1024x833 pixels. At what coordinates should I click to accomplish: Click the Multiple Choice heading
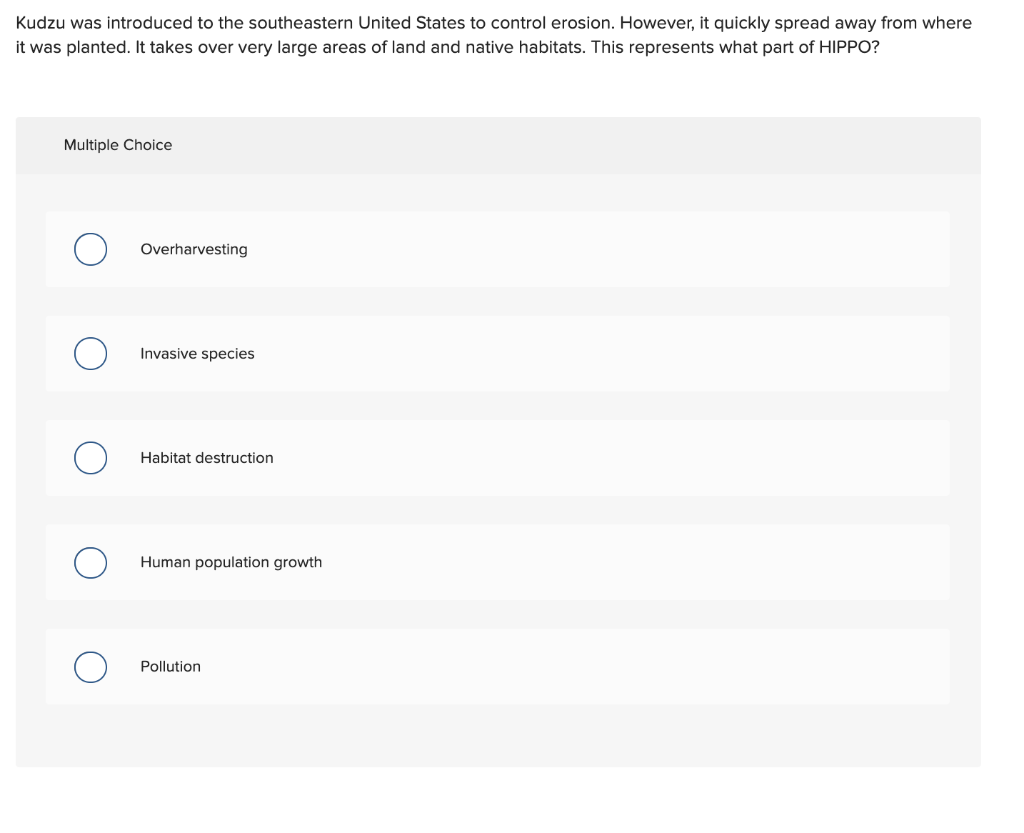[x=118, y=145]
